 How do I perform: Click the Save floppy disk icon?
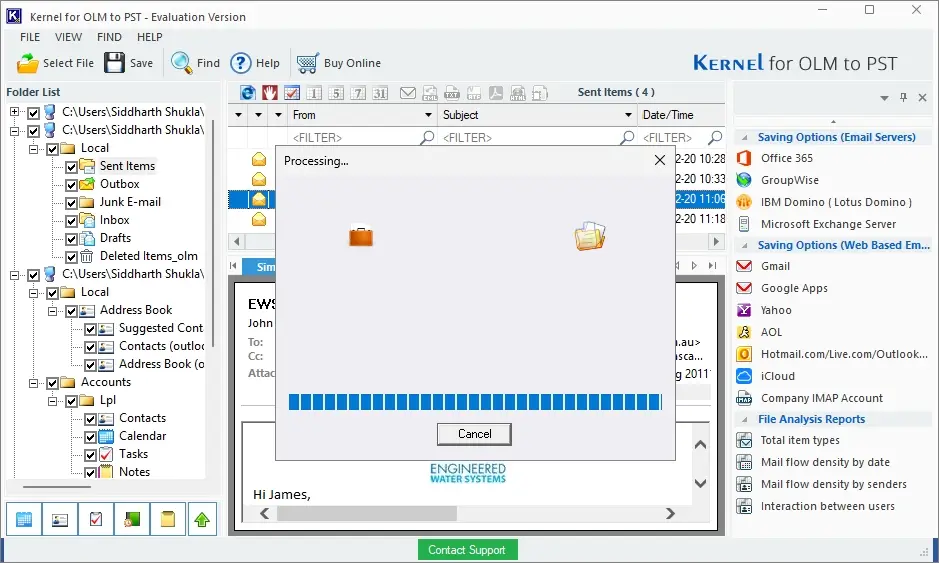tap(114, 63)
